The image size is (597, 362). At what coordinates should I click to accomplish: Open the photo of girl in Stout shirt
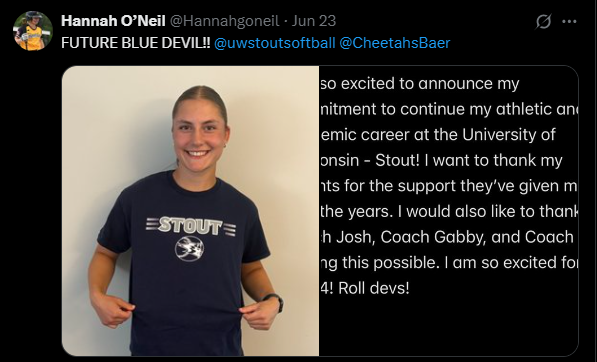pos(190,211)
